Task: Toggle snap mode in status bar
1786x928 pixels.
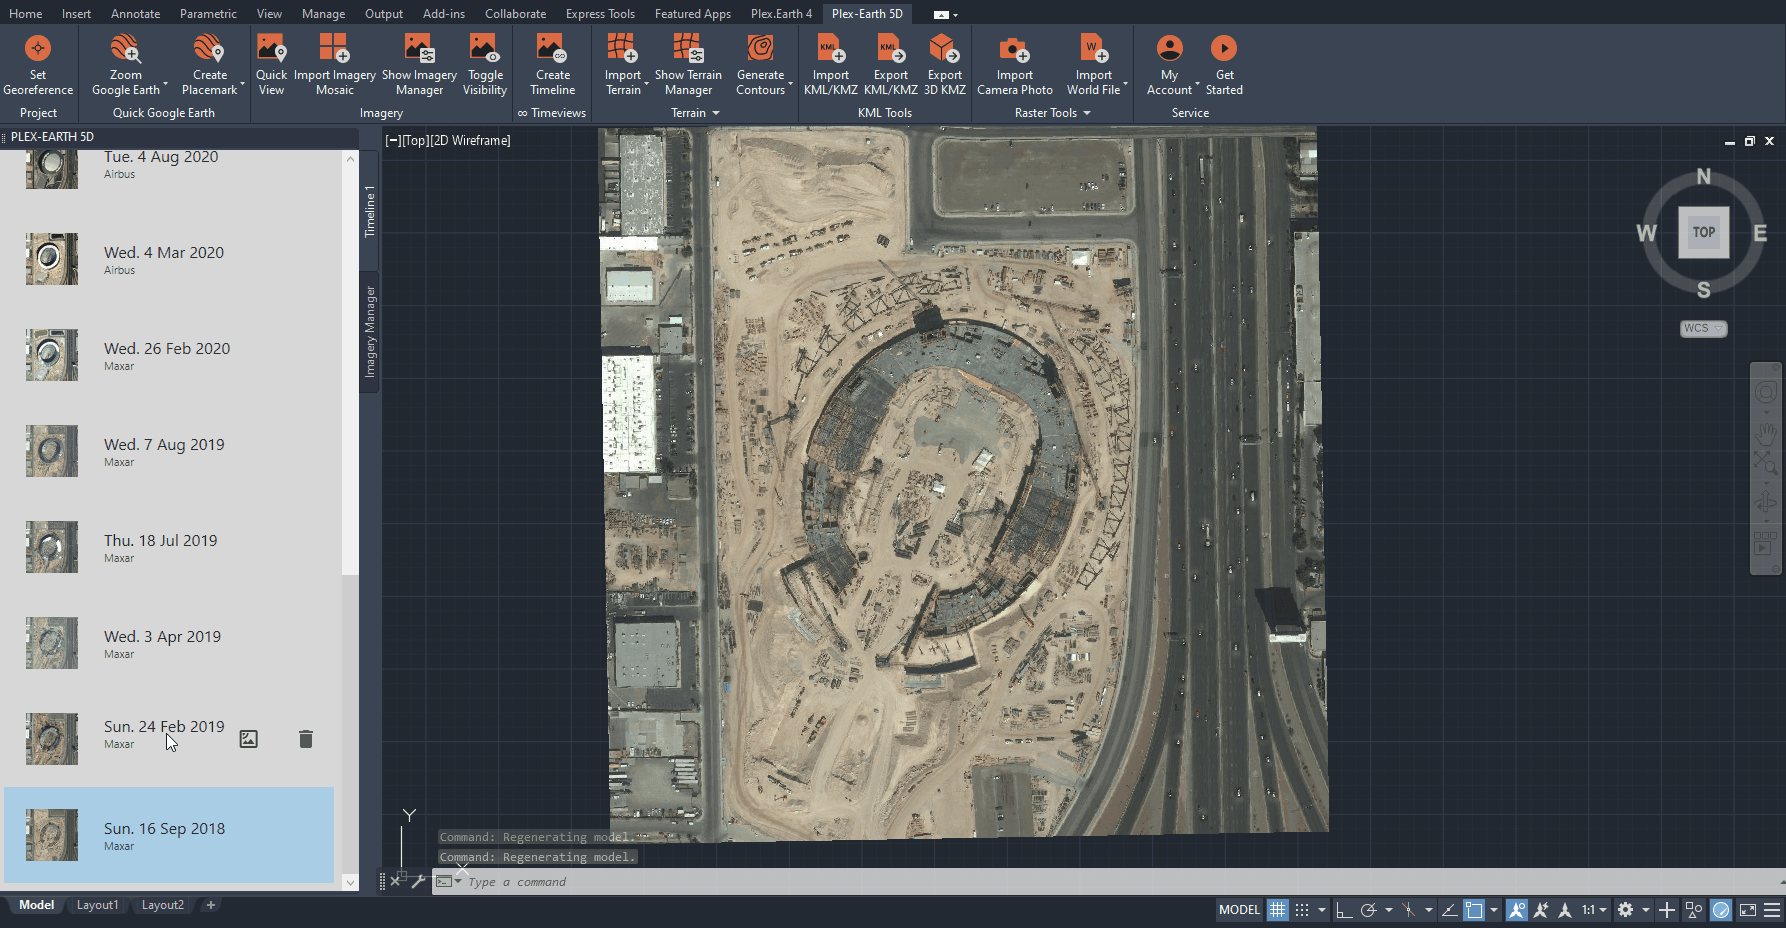Action: [x=1301, y=910]
